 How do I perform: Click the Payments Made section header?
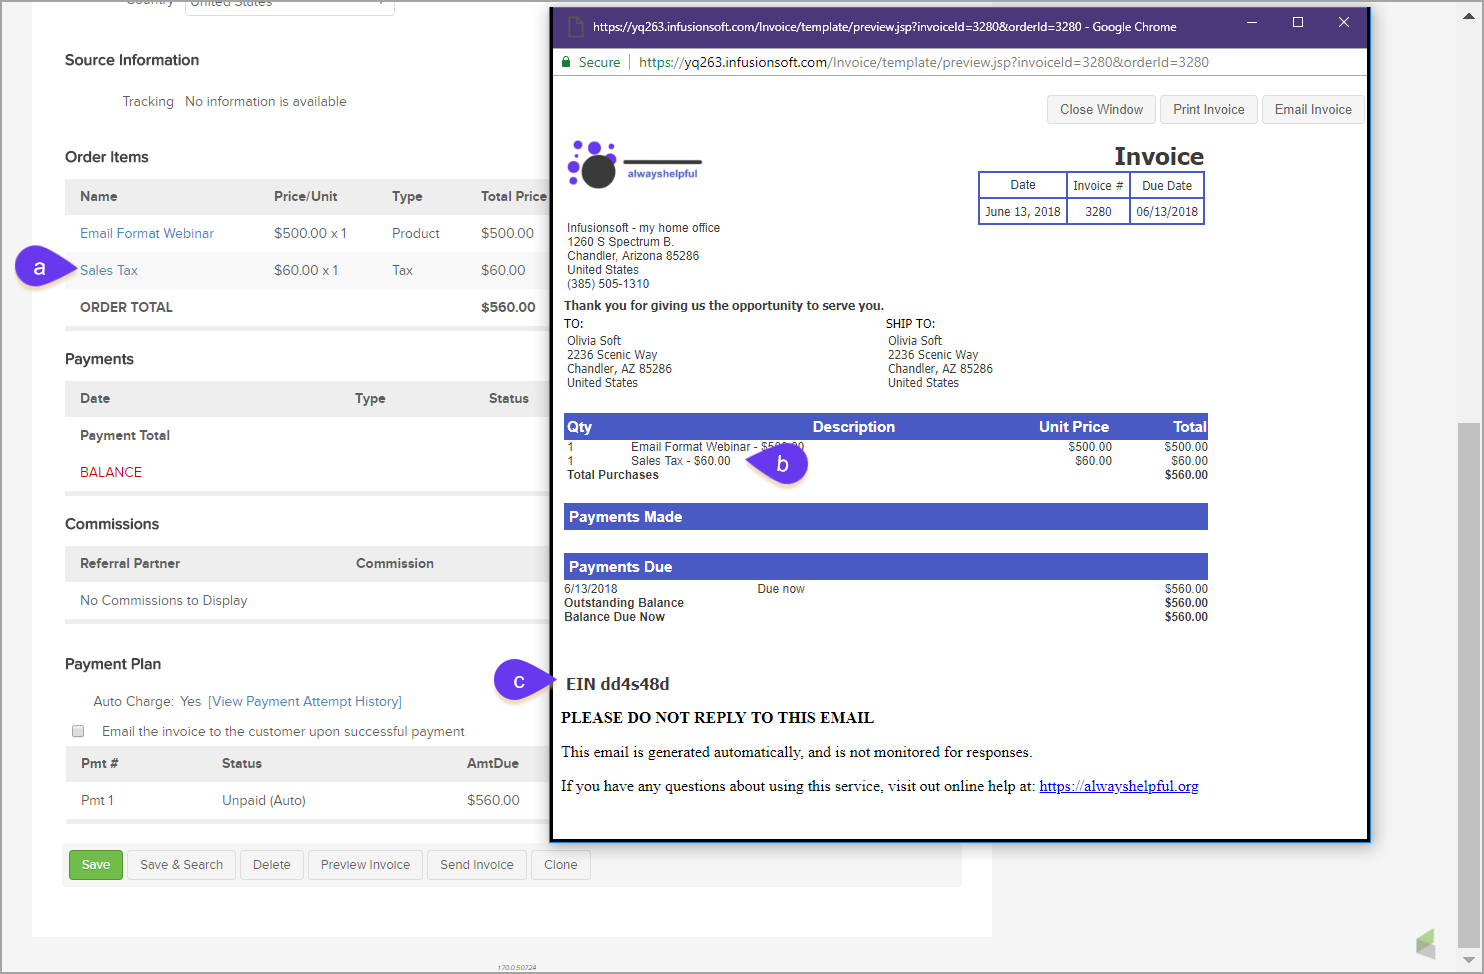coord(886,517)
